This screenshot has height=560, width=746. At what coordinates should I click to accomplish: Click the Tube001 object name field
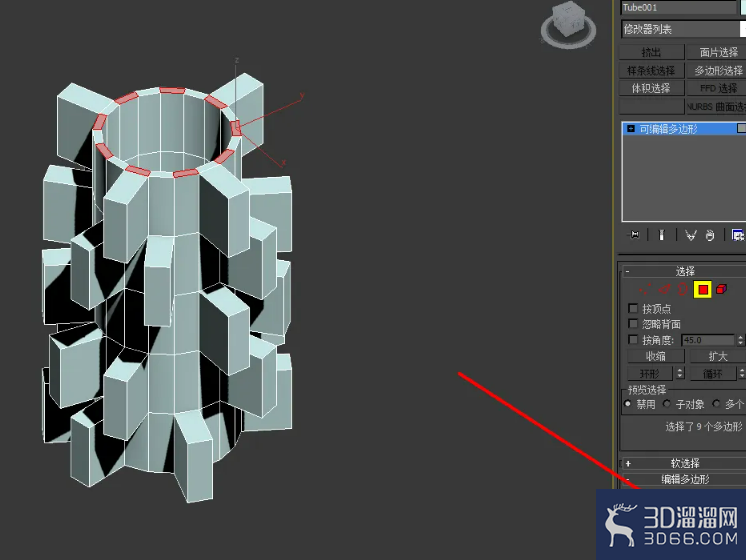679,7
